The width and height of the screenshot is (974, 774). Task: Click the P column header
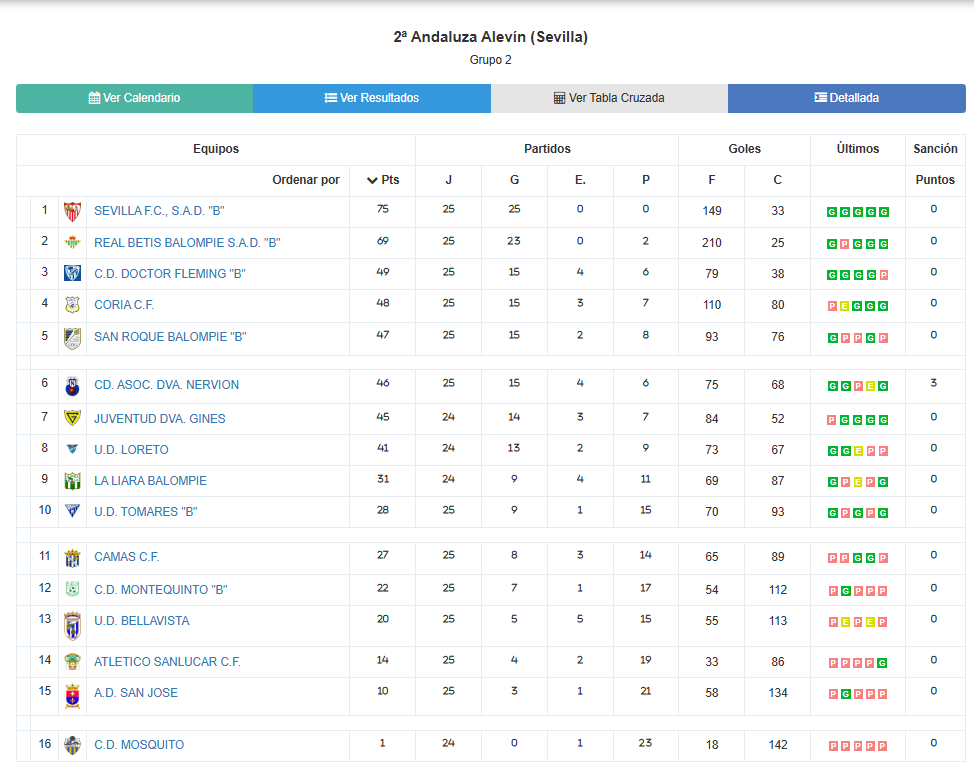(x=646, y=180)
